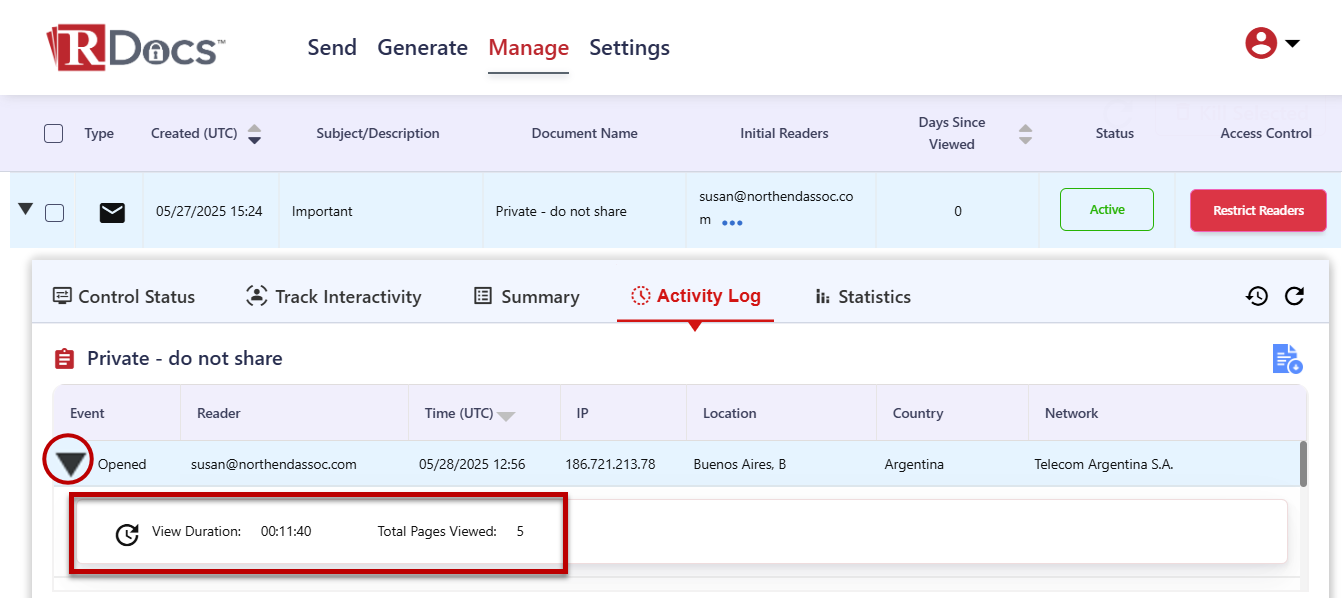
Task: Open the Settings menu
Action: click(x=629, y=47)
